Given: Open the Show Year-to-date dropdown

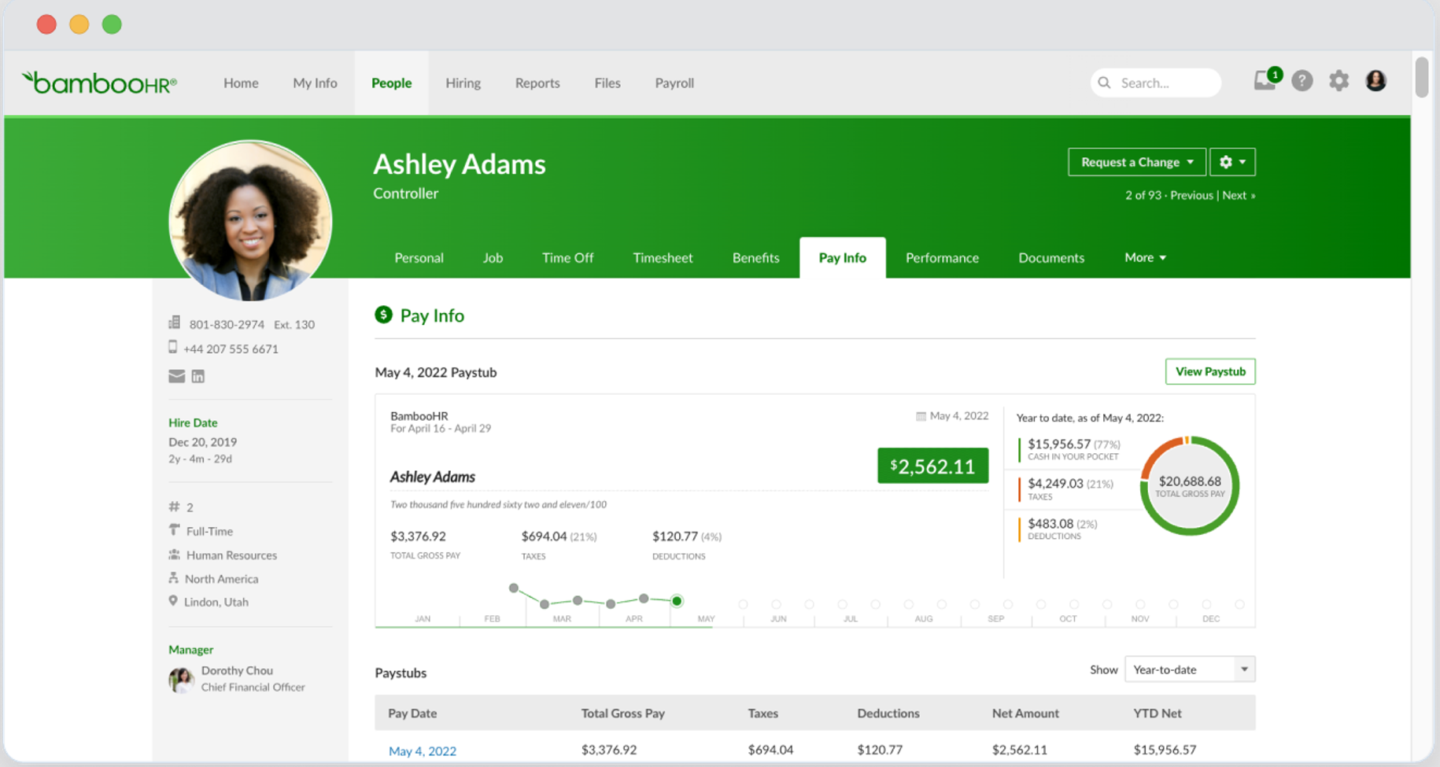Looking at the screenshot, I should (x=1189, y=669).
